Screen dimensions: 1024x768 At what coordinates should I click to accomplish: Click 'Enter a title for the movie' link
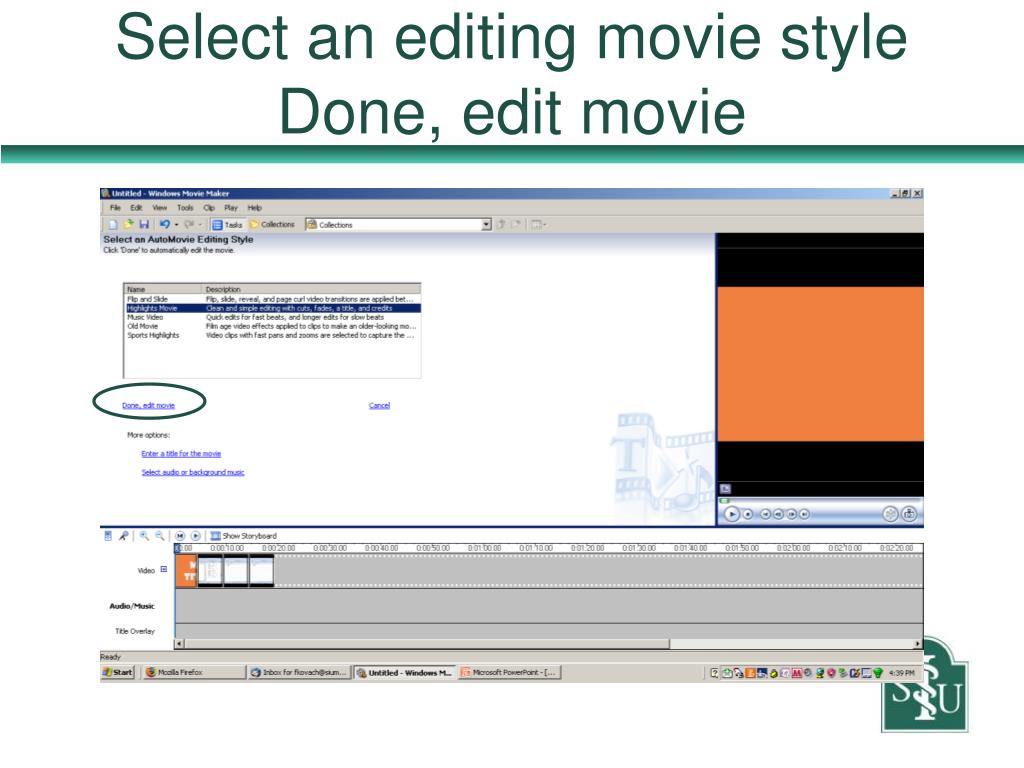pyautogui.click(x=181, y=454)
